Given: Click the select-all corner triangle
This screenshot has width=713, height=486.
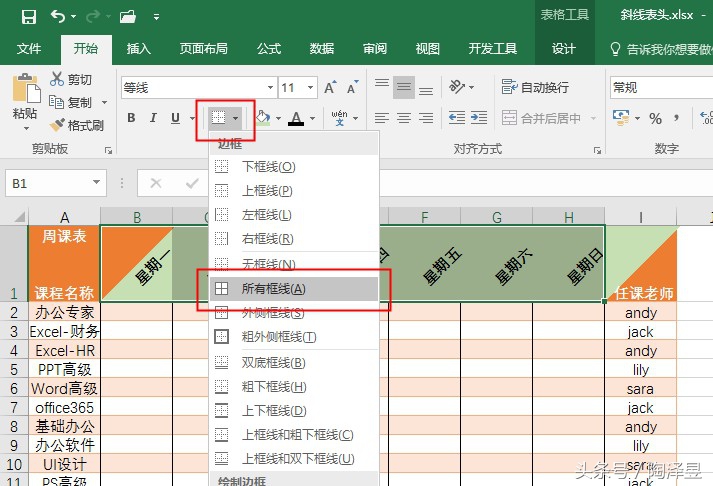Looking at the screenshot, I should [x=18, y=216].
